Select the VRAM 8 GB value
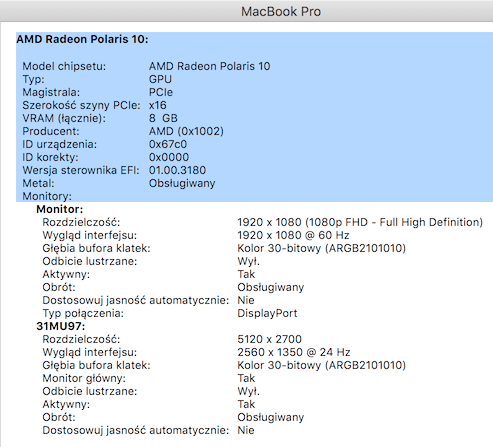 (x=163, y=118)
